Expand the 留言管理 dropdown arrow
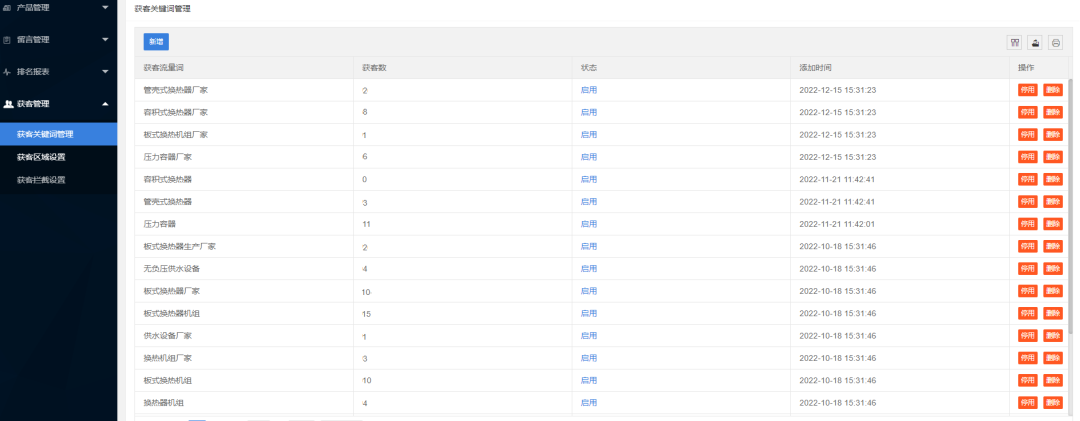This screenshot has height=421, width=1080. pos(105,40)
